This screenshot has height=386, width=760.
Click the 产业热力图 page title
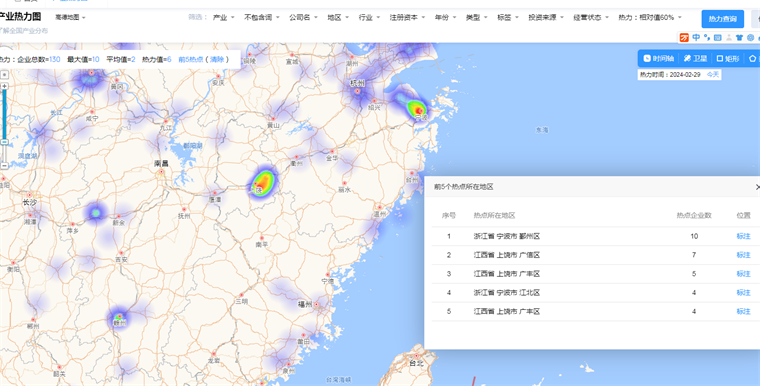[x=20, y=16]
